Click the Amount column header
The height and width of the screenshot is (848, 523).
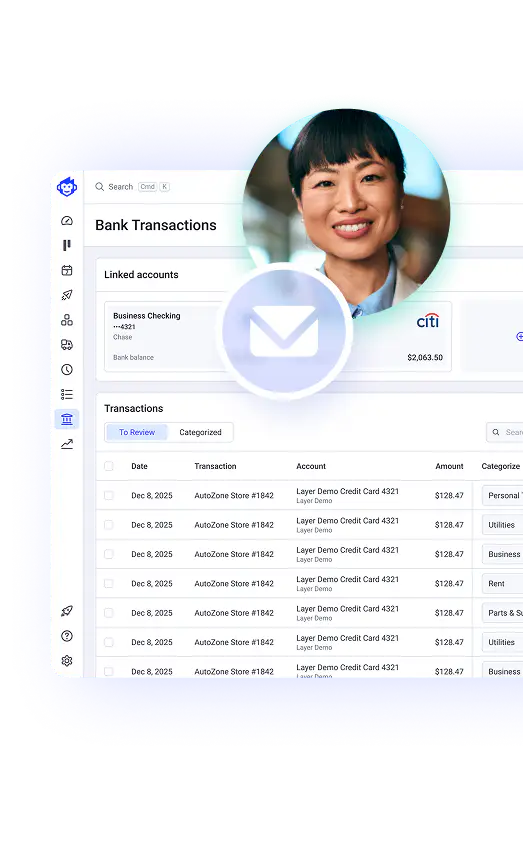click(449, 466)
